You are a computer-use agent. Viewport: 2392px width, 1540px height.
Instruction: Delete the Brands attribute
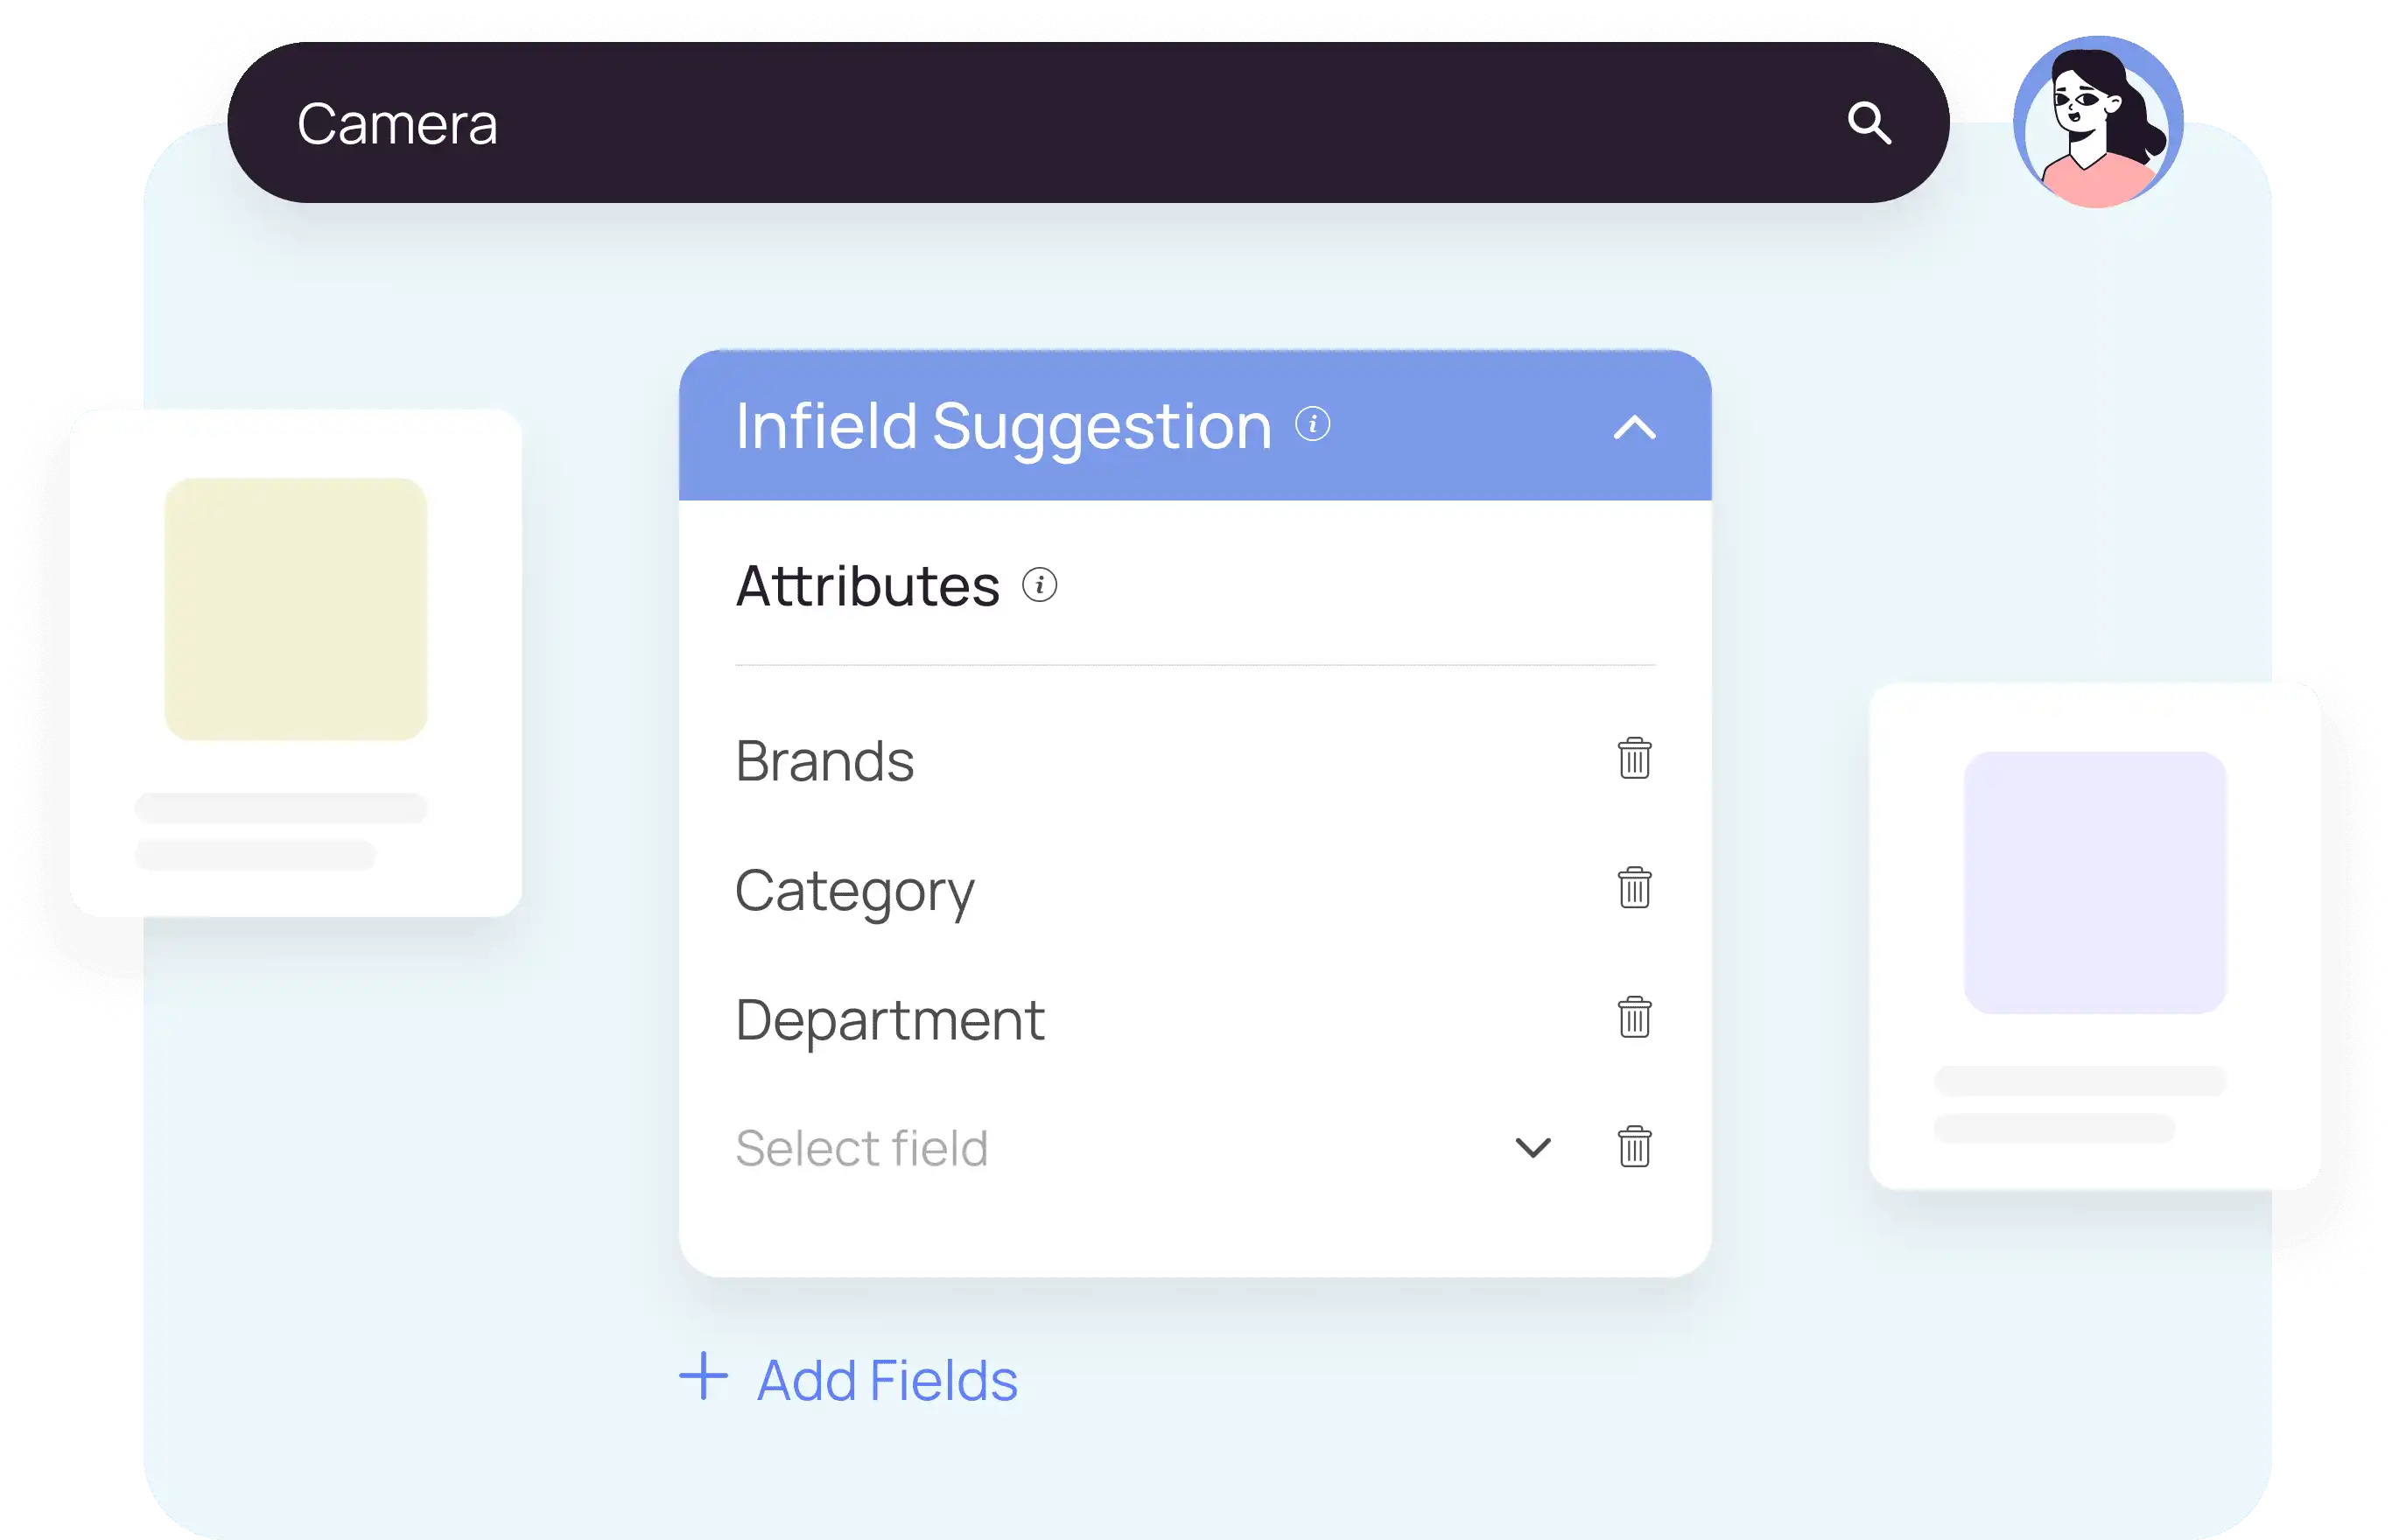click(1634, 759)
